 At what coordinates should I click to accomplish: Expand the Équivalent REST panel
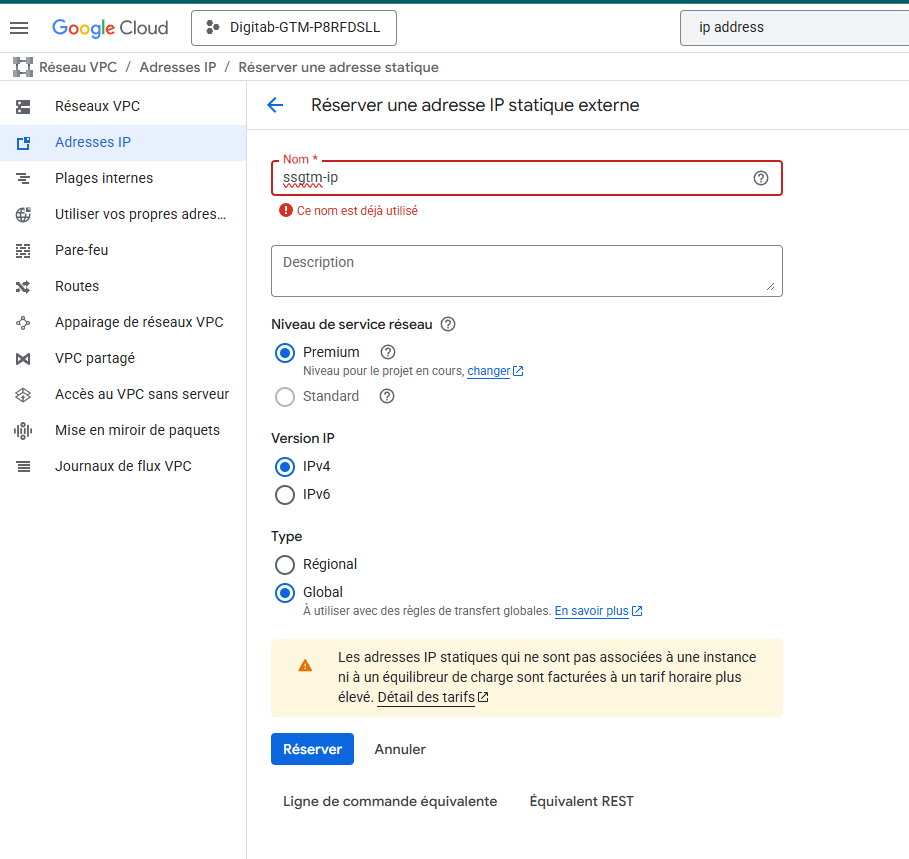pos(581,801)
